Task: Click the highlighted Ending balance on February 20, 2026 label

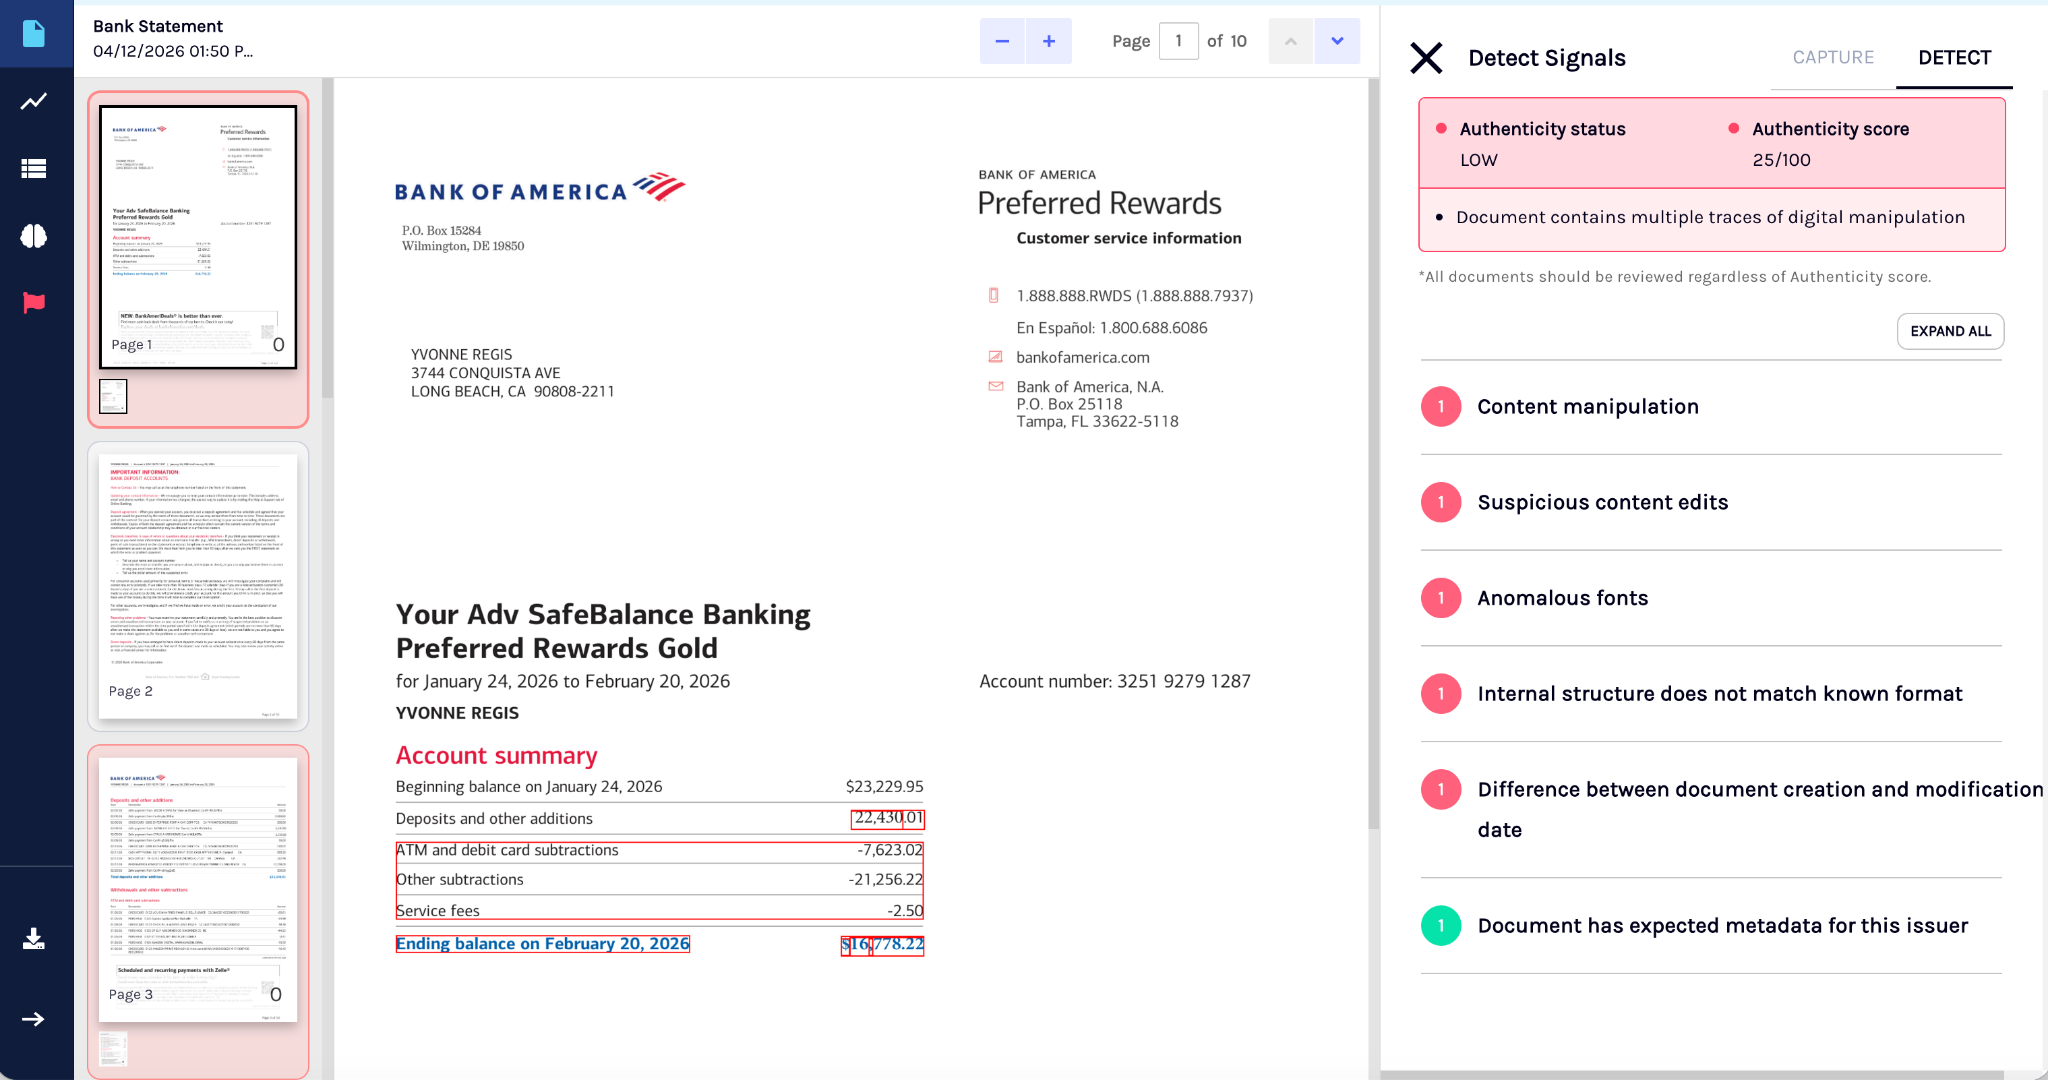Action: 543,944
